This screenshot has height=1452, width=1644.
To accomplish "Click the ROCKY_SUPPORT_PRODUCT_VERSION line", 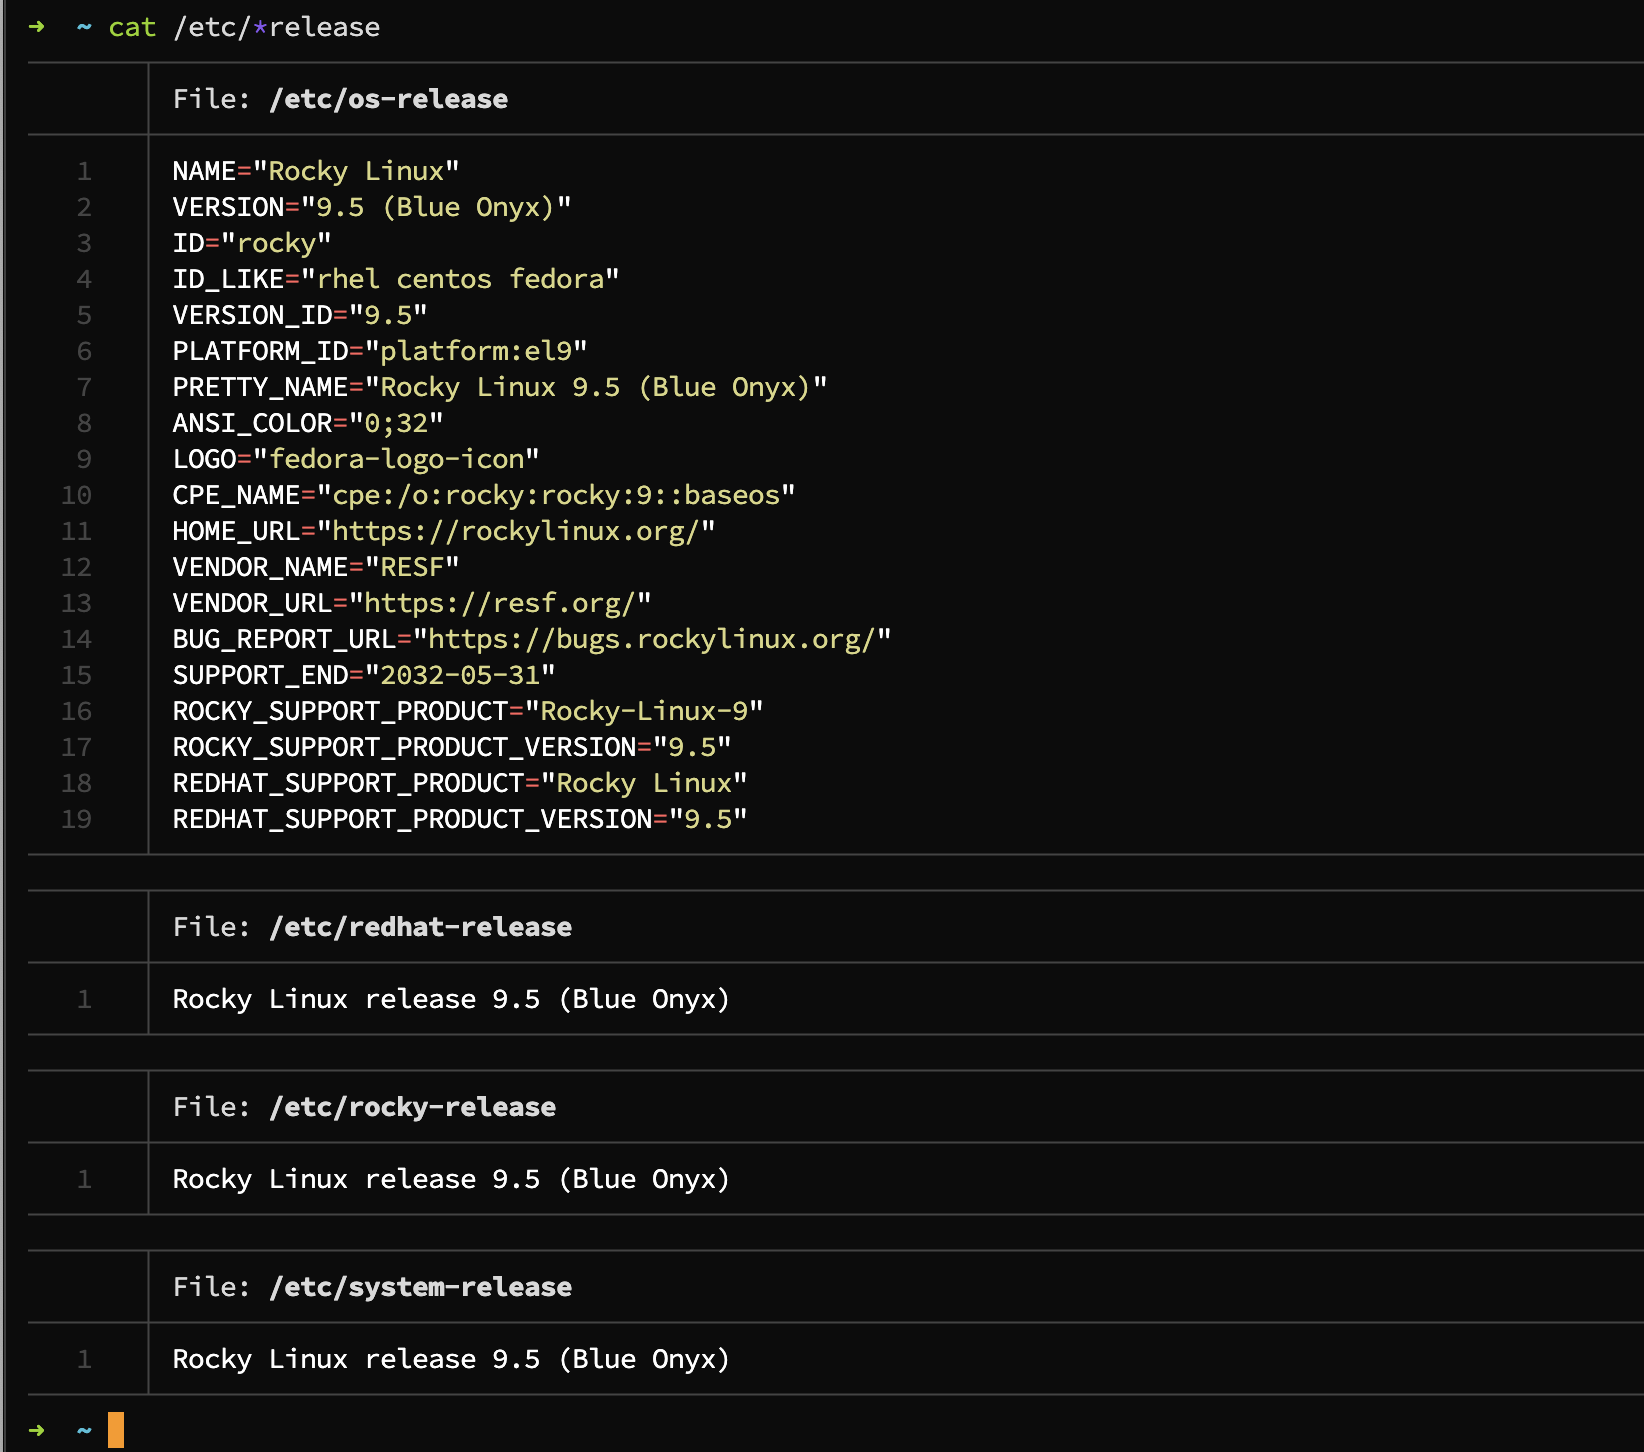I will point(452,747).
